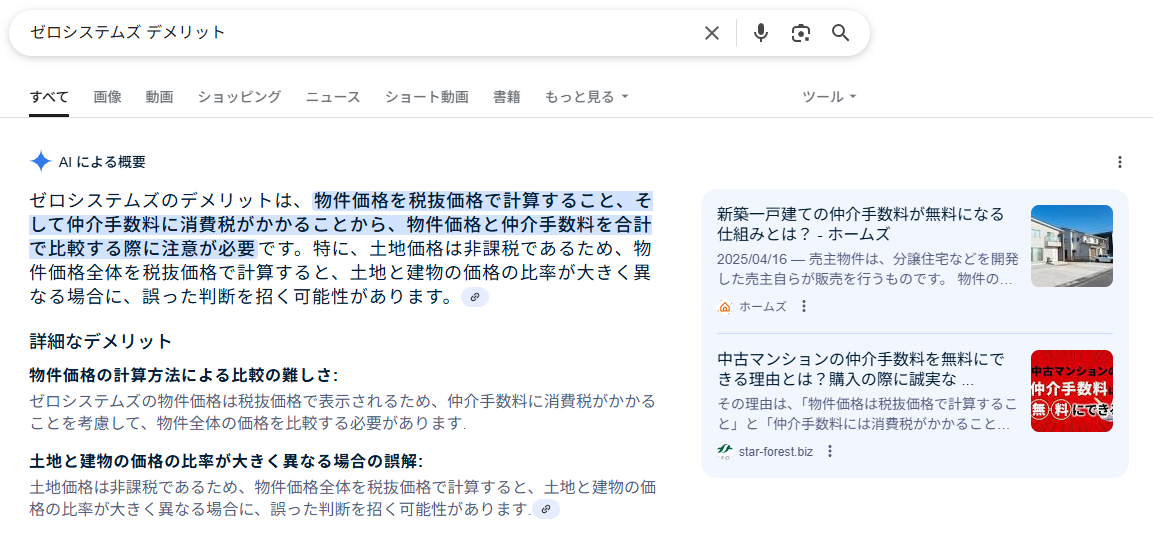Focus the search field containing ゼロシステムズ デメリット
The height and width of the screenshot is (534, 1153).
(x=360, y=33)
